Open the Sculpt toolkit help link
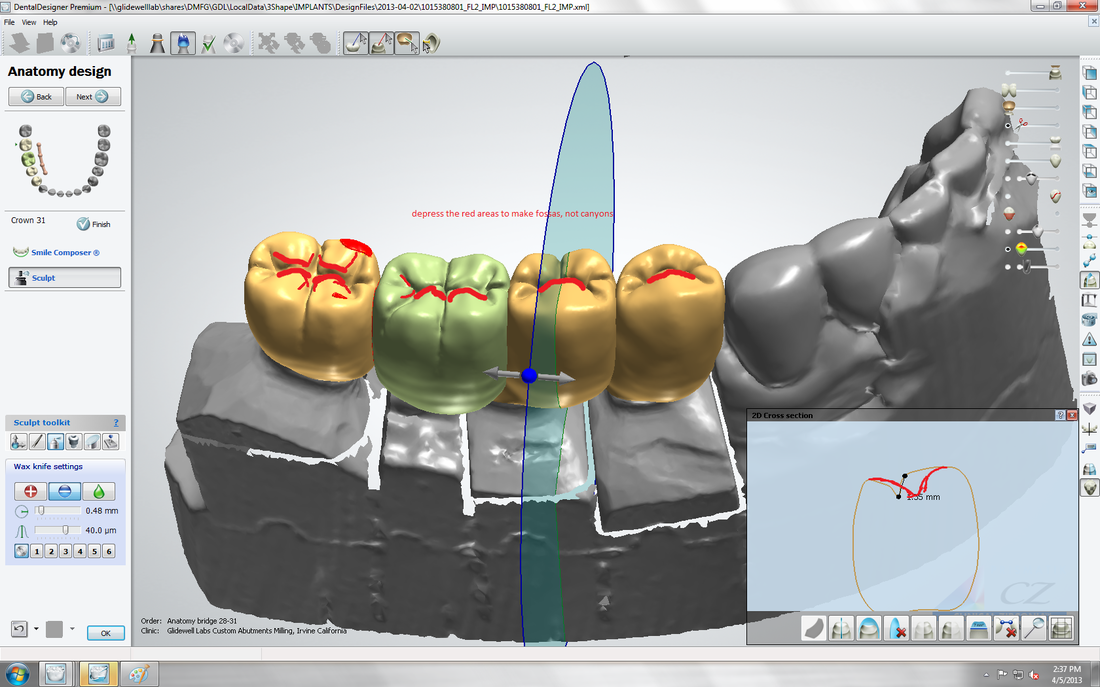This screenshot has width=1100, height=687. pos(116,423)
